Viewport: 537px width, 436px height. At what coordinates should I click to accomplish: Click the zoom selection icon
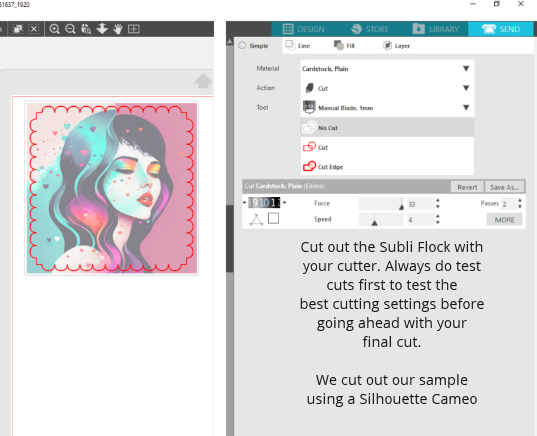pos(86,29)
